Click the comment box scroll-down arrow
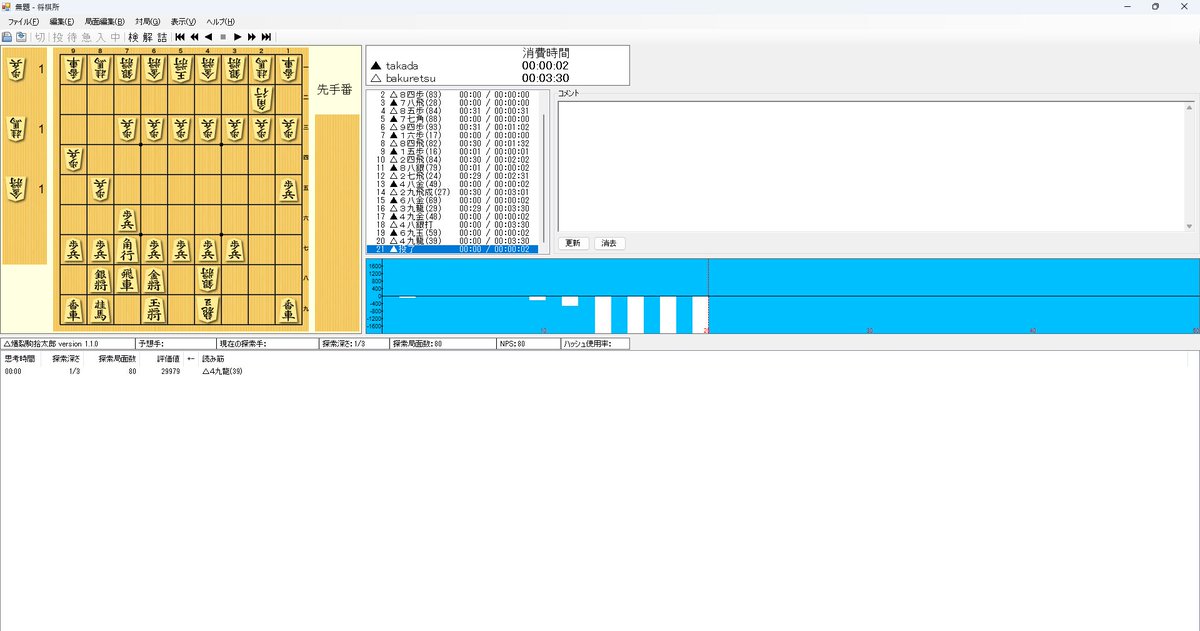The height and width of the screenshot is (631, 1200). pos(1190,226)
